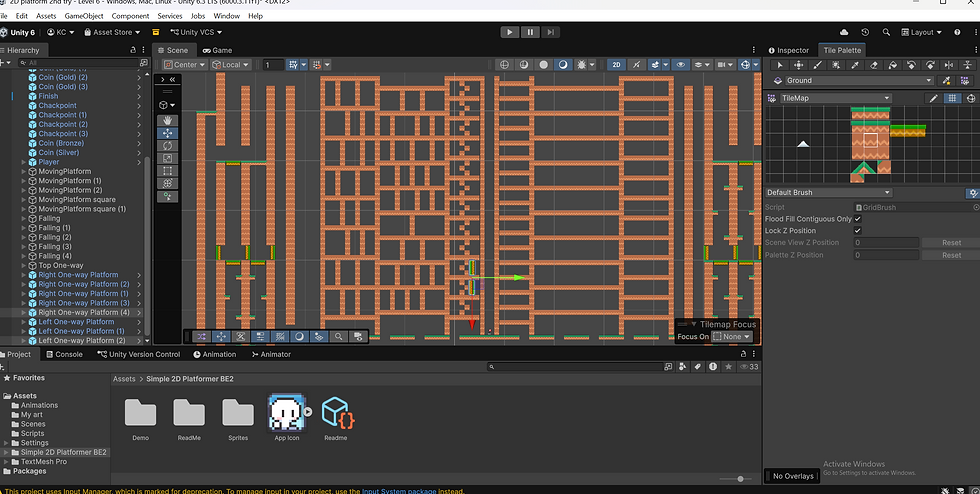Select the Hand view tool
This screenshot has width=980, height=494.
click(168, 120)
